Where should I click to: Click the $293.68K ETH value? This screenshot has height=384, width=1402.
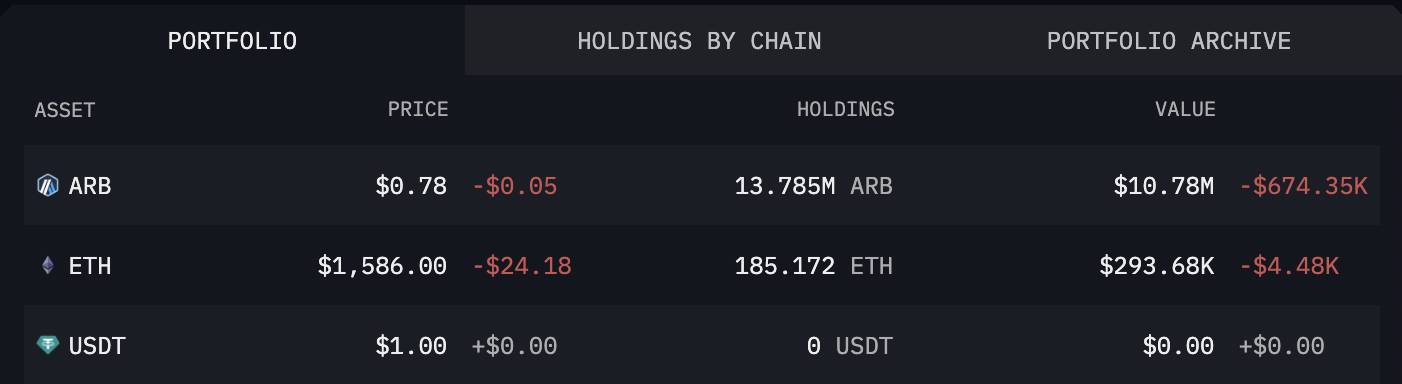[1157, 266]
